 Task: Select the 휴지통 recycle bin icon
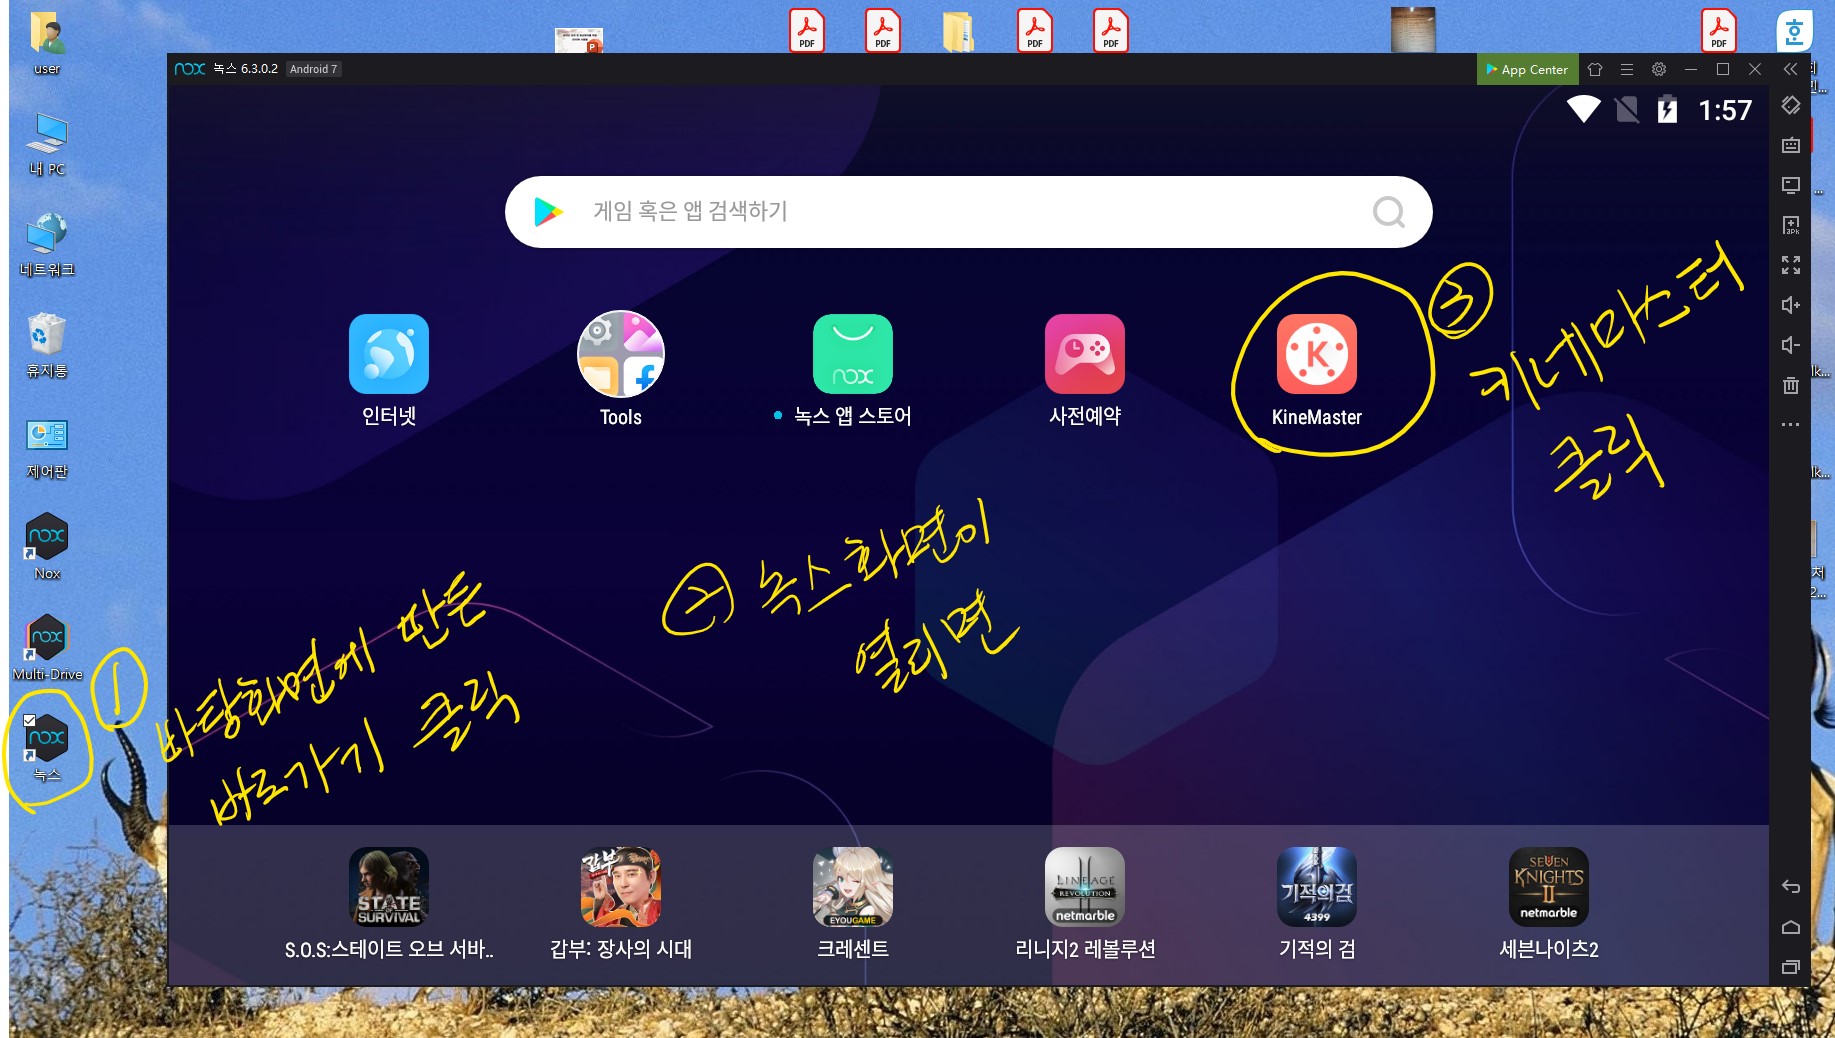(x=46, y=346)
